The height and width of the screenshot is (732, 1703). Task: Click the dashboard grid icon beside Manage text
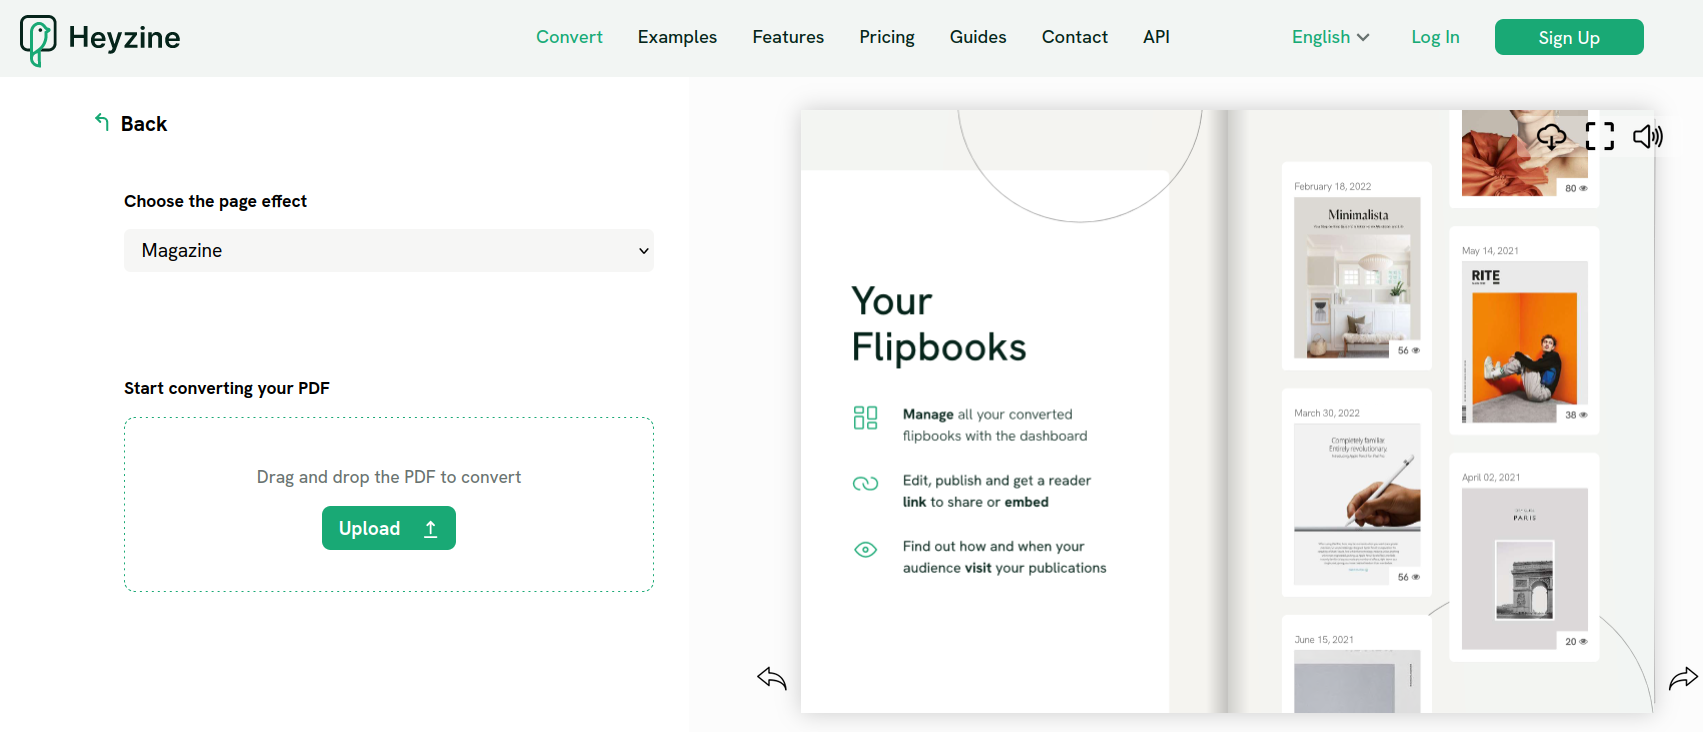(865, 417)
